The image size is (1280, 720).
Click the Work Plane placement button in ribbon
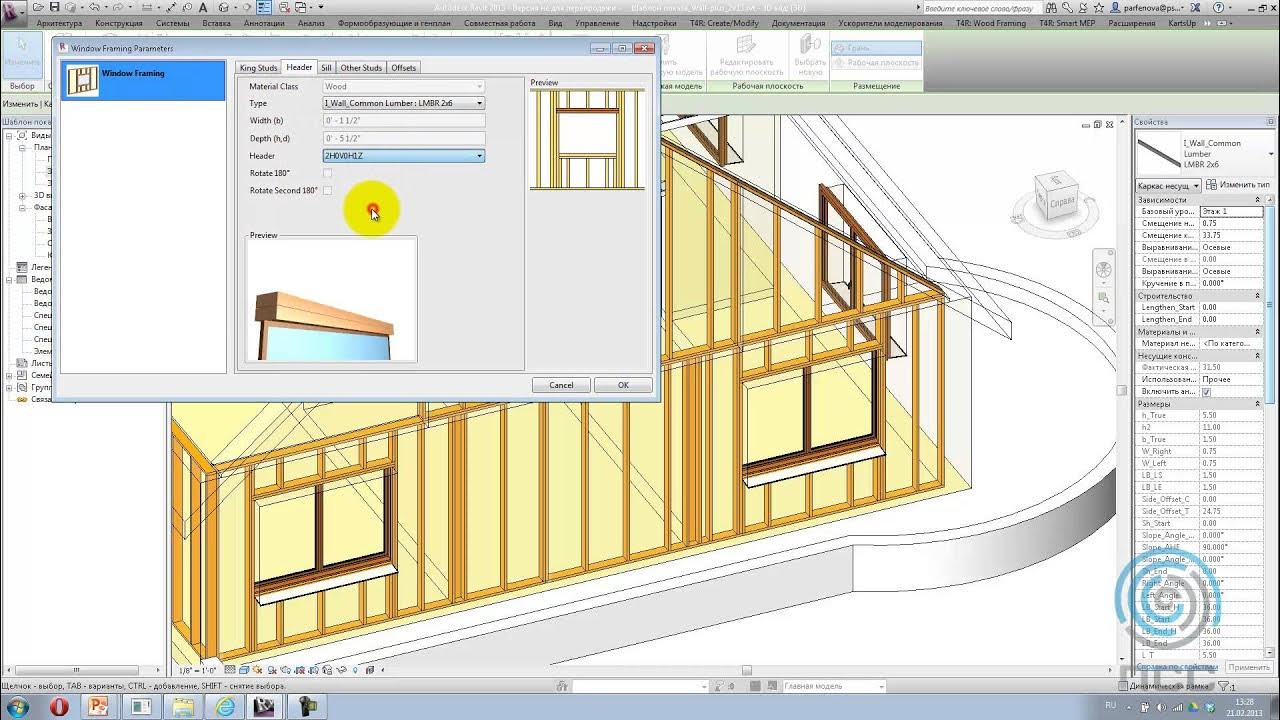(x=876, y=63)
